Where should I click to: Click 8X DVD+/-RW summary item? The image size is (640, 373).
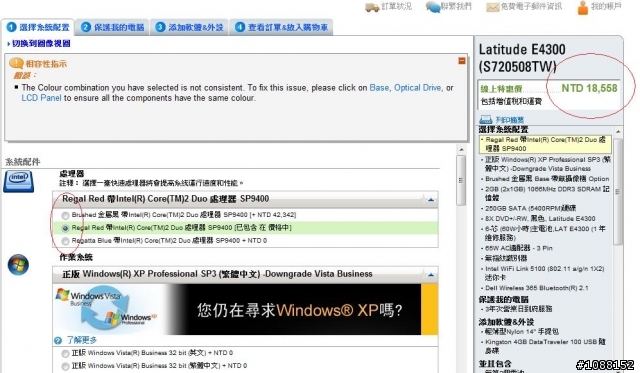tap(540, 219)
